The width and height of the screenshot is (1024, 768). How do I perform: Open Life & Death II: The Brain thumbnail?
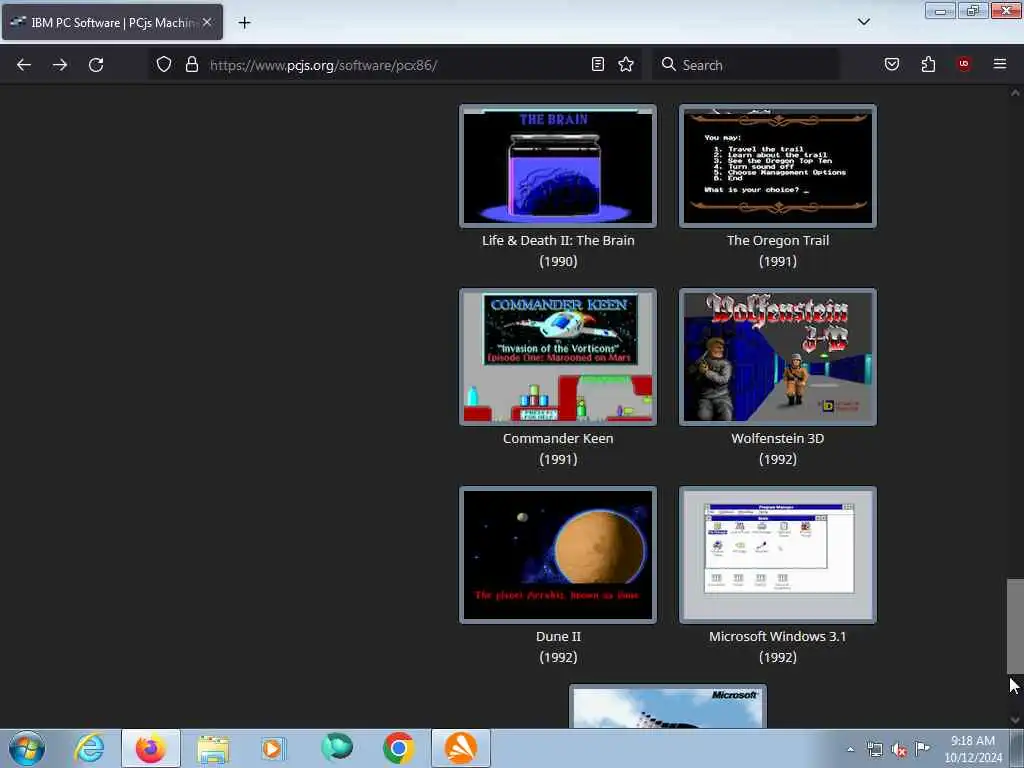coord(558,166)
